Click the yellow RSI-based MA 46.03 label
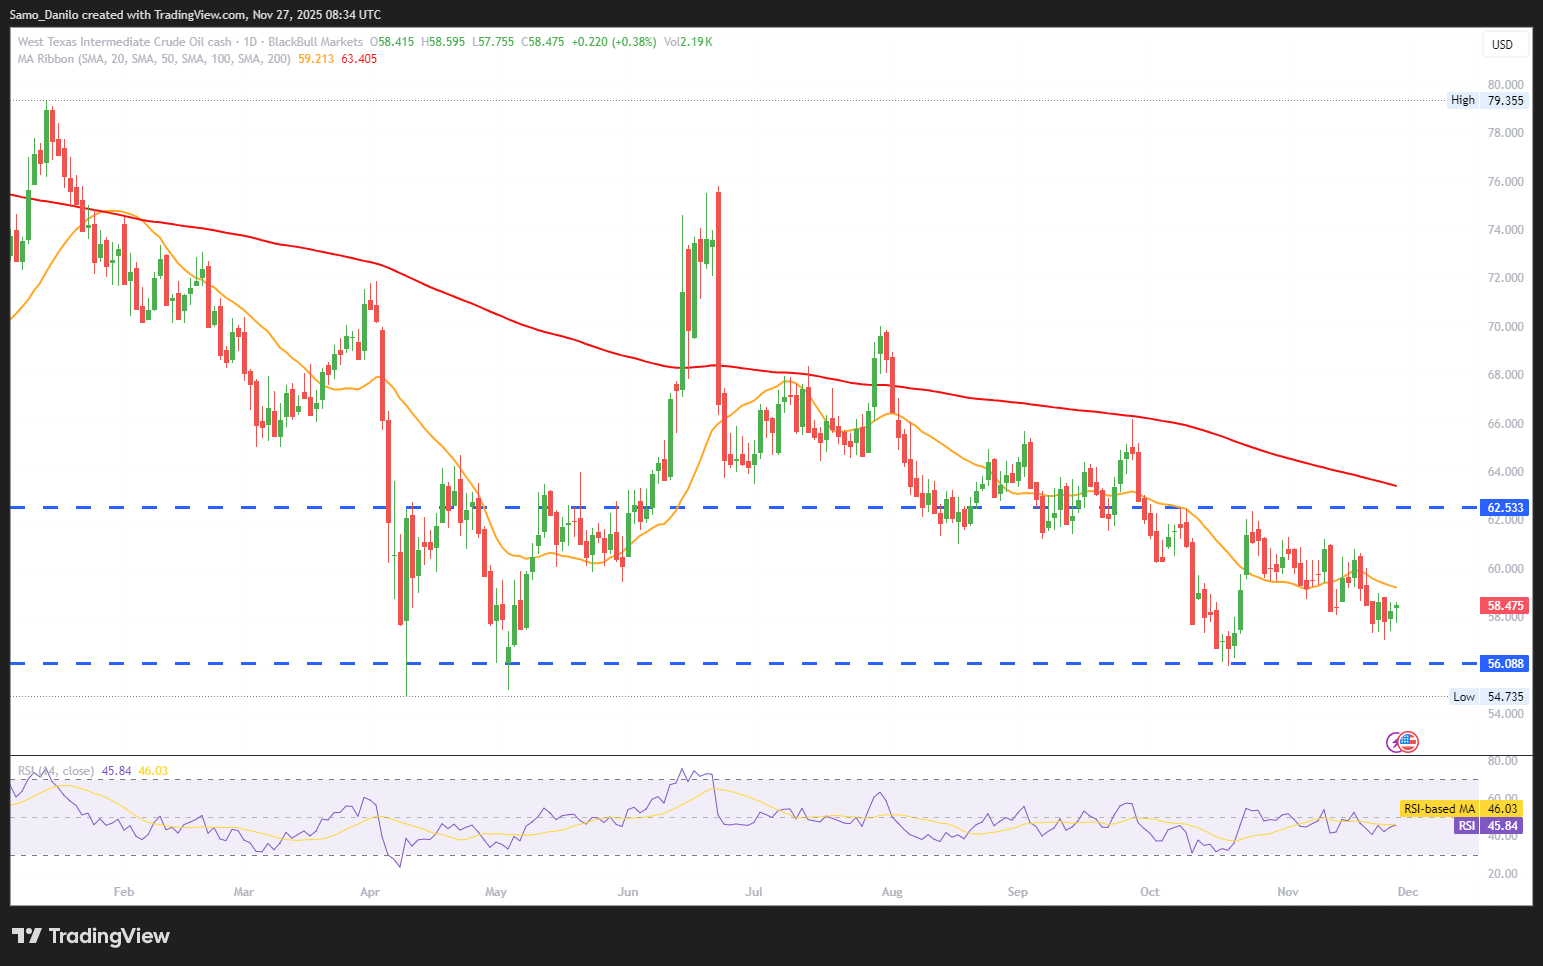This screenshot has height=966, width=1543. click(1460, 809)
